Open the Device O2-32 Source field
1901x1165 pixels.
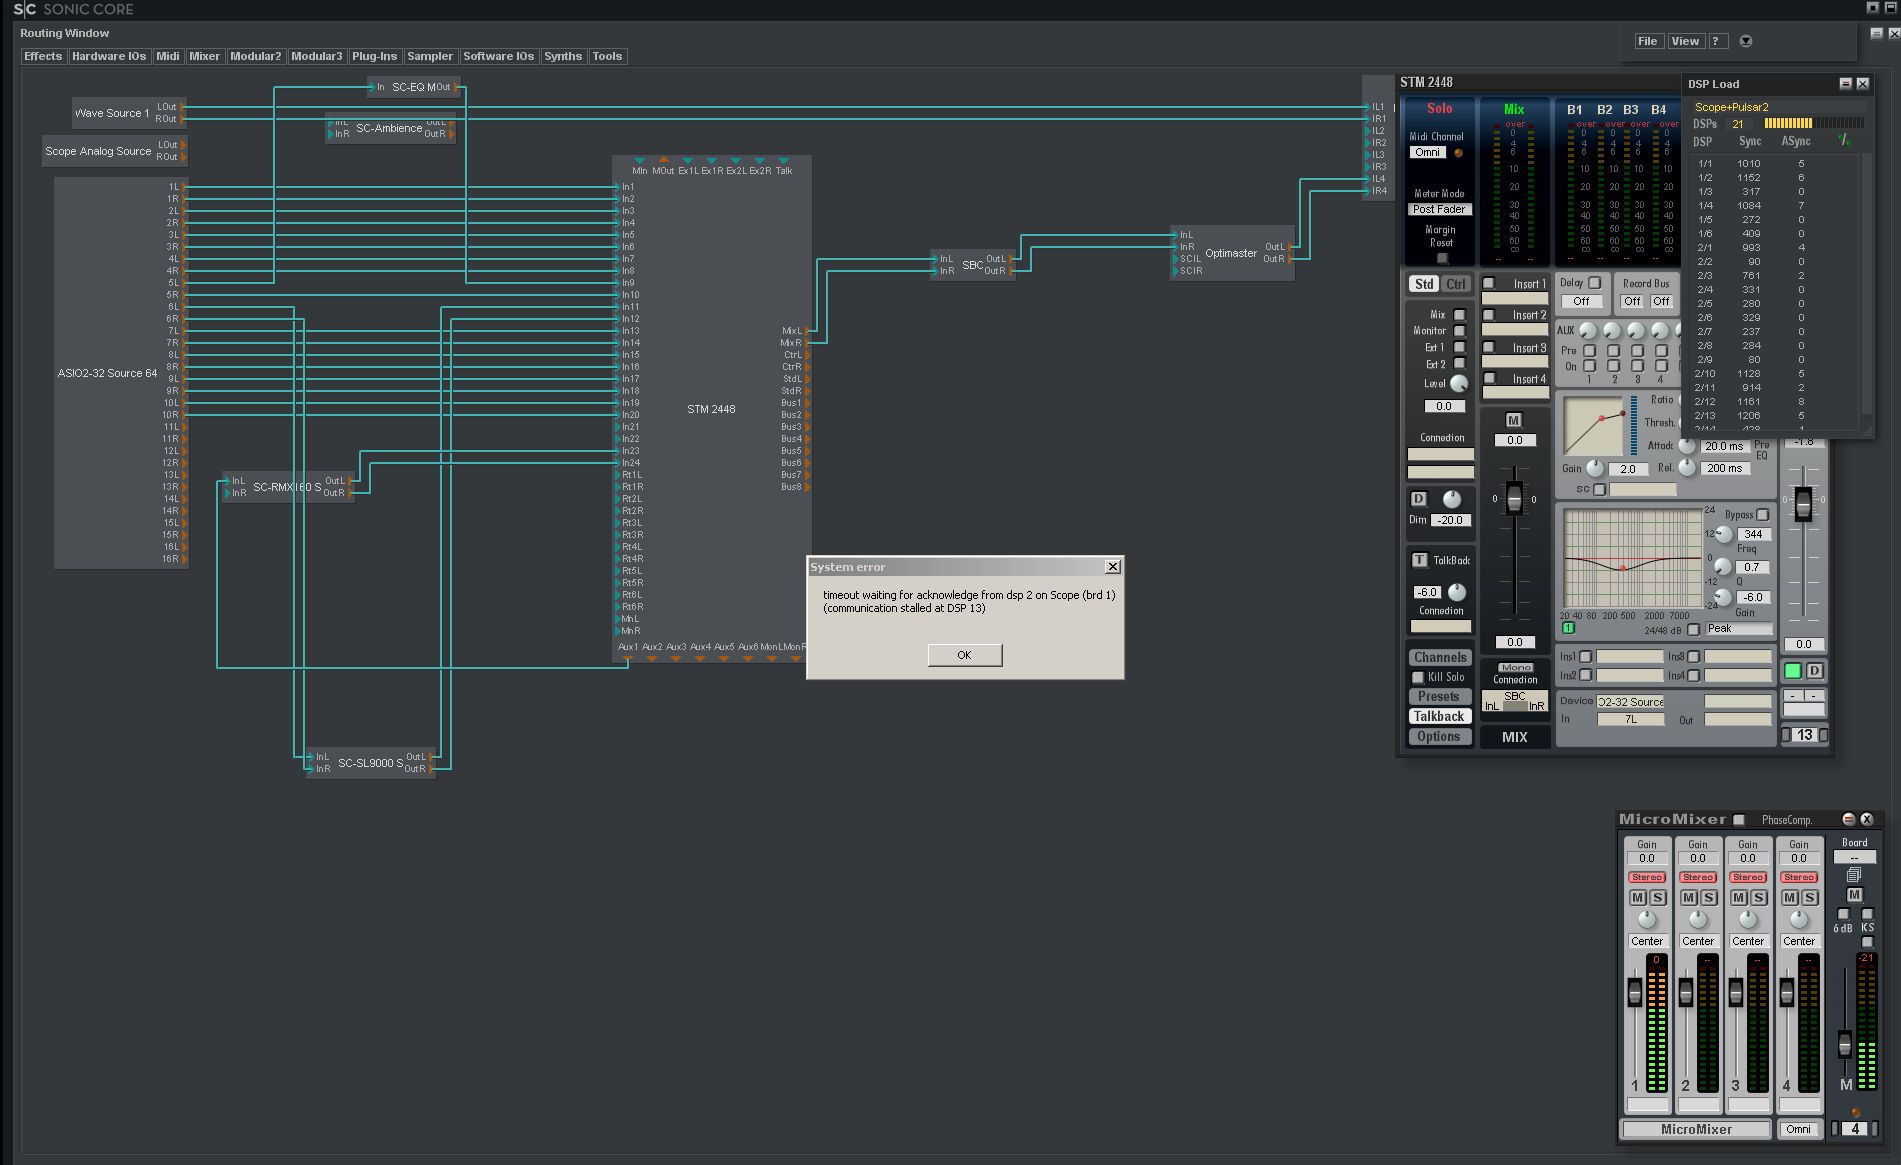[x=1630, y=701]
